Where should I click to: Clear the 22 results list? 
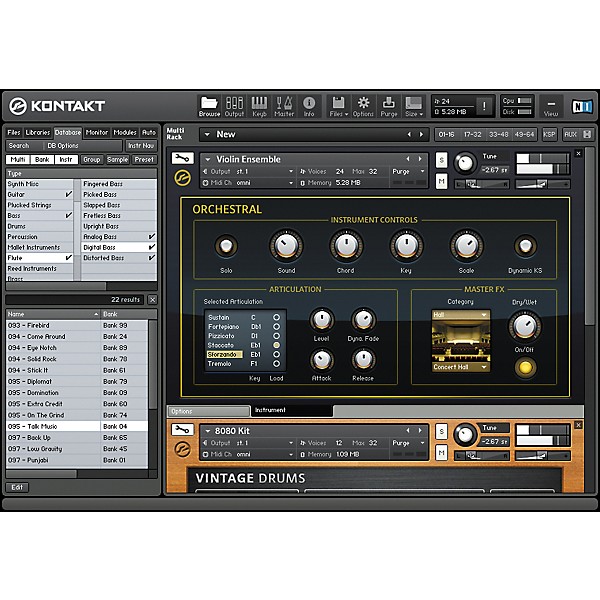point(152,300)
